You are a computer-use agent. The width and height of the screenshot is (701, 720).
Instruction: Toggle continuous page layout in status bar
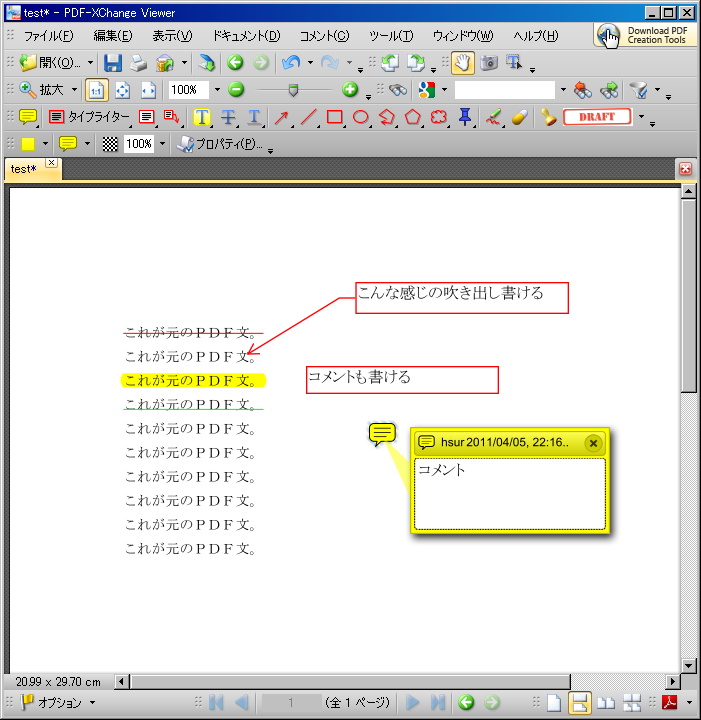pos(580,702)
